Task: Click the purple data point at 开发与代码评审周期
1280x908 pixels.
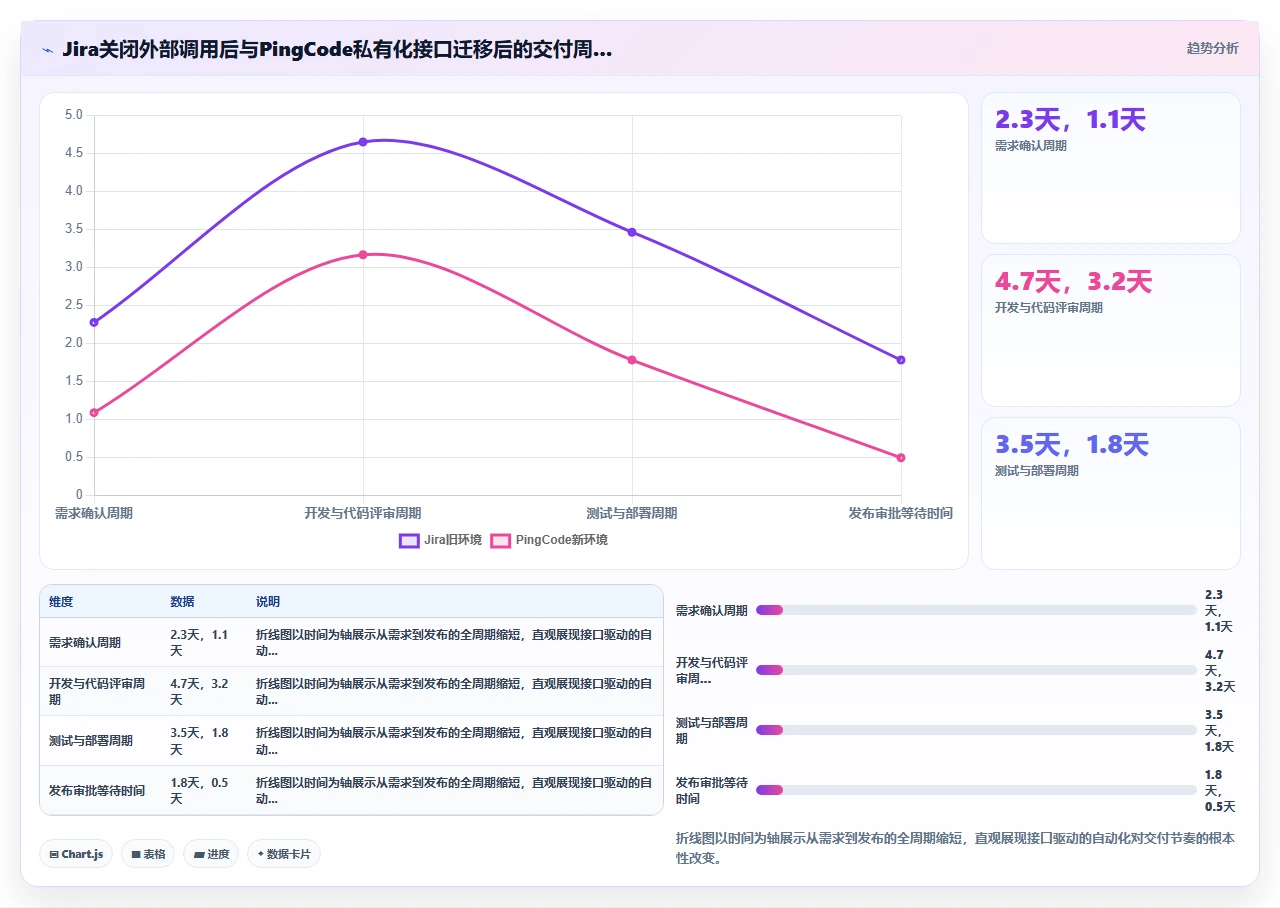Action: pos(363,142)
